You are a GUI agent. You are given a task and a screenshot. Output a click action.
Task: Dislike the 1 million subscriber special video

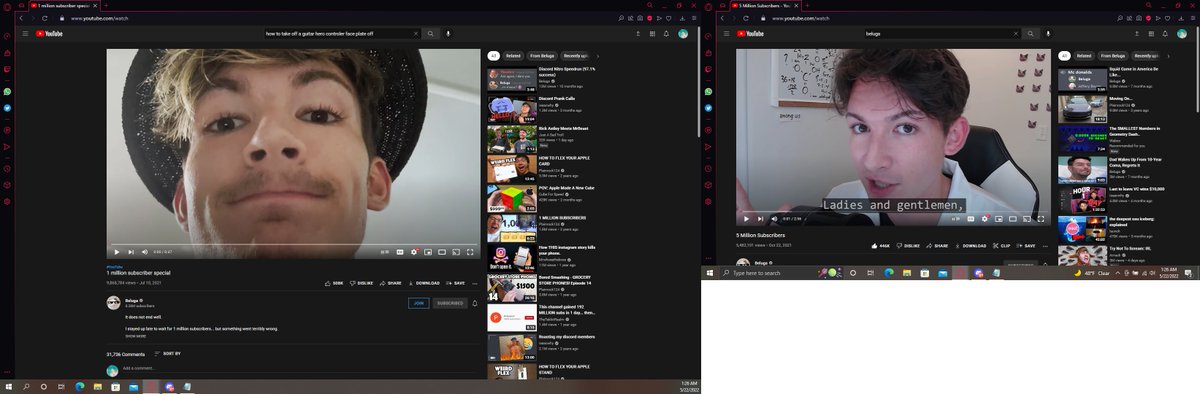click(361, 283)
